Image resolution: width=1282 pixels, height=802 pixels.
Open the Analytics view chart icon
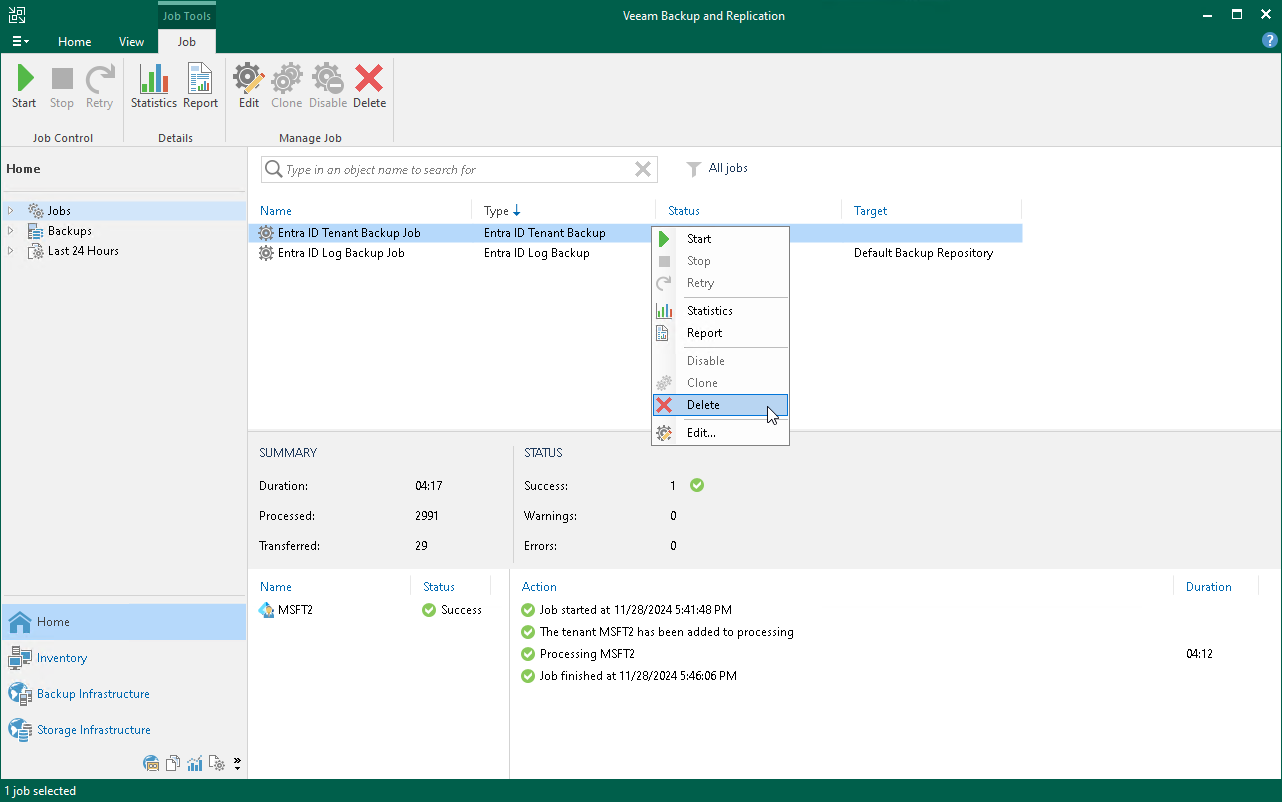click(195, 764)
